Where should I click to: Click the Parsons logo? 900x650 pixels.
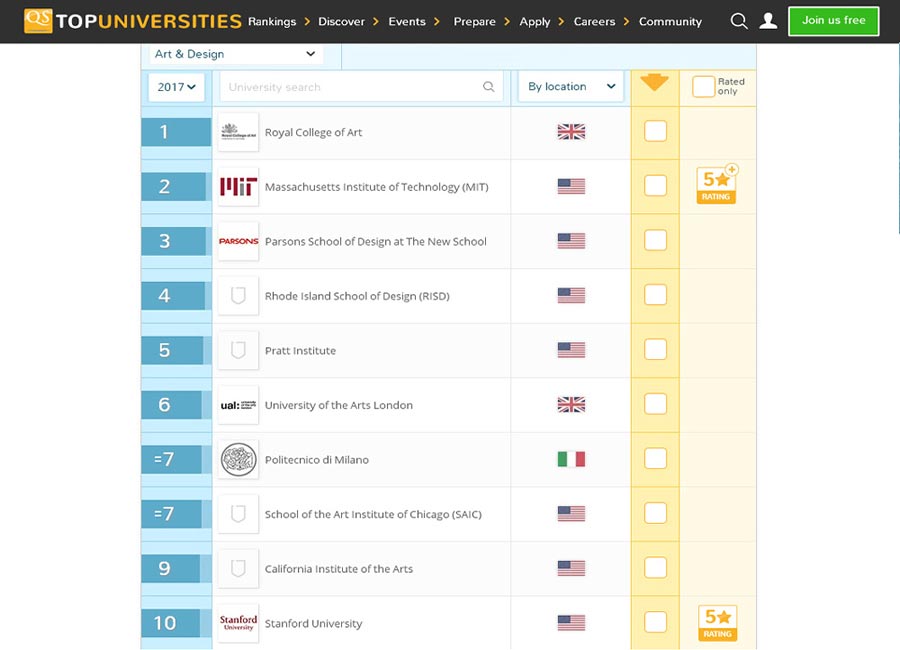pos(238,241)
